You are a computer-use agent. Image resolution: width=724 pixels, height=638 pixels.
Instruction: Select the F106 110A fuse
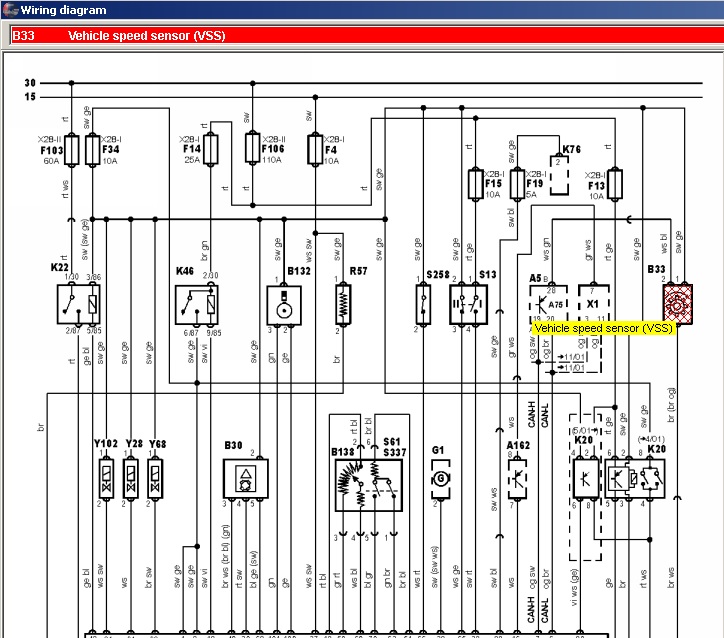(x=253, y=148)
